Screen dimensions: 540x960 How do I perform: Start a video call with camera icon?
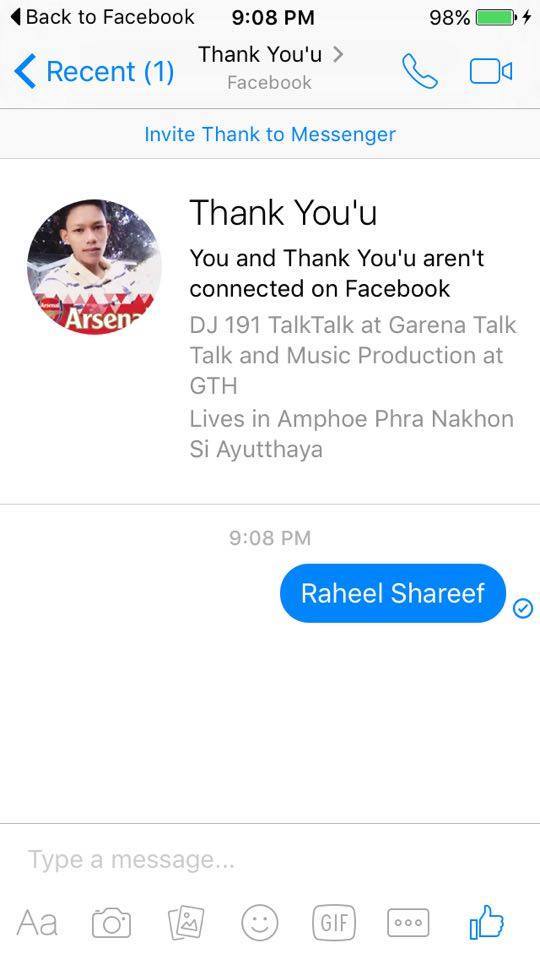click(491, 71)
